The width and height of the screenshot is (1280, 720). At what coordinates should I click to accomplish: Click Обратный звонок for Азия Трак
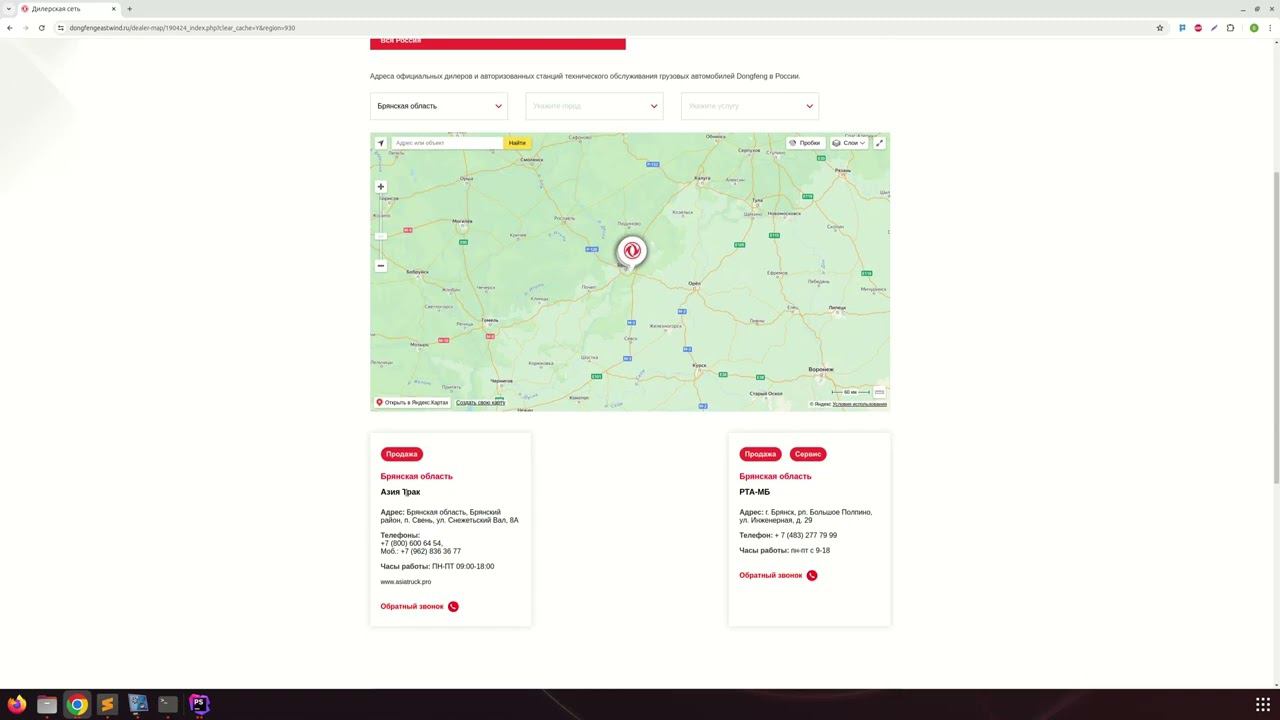coord(412,606)
